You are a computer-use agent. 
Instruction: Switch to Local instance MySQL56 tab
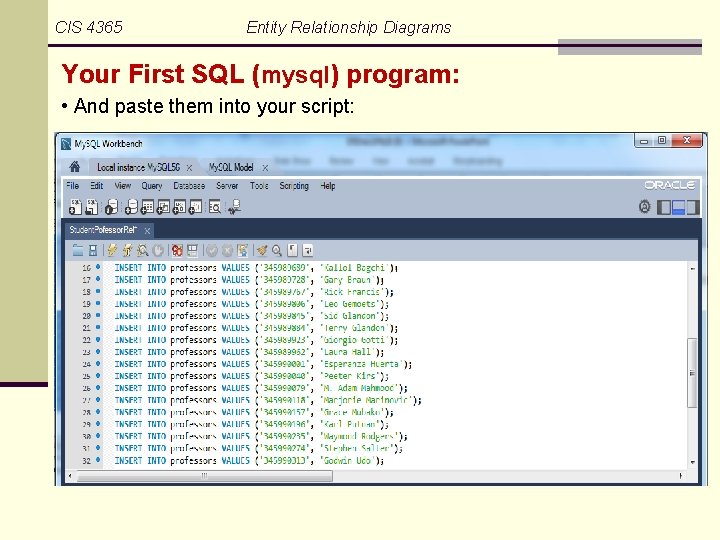pyautogui.click(x=138, y=168)
